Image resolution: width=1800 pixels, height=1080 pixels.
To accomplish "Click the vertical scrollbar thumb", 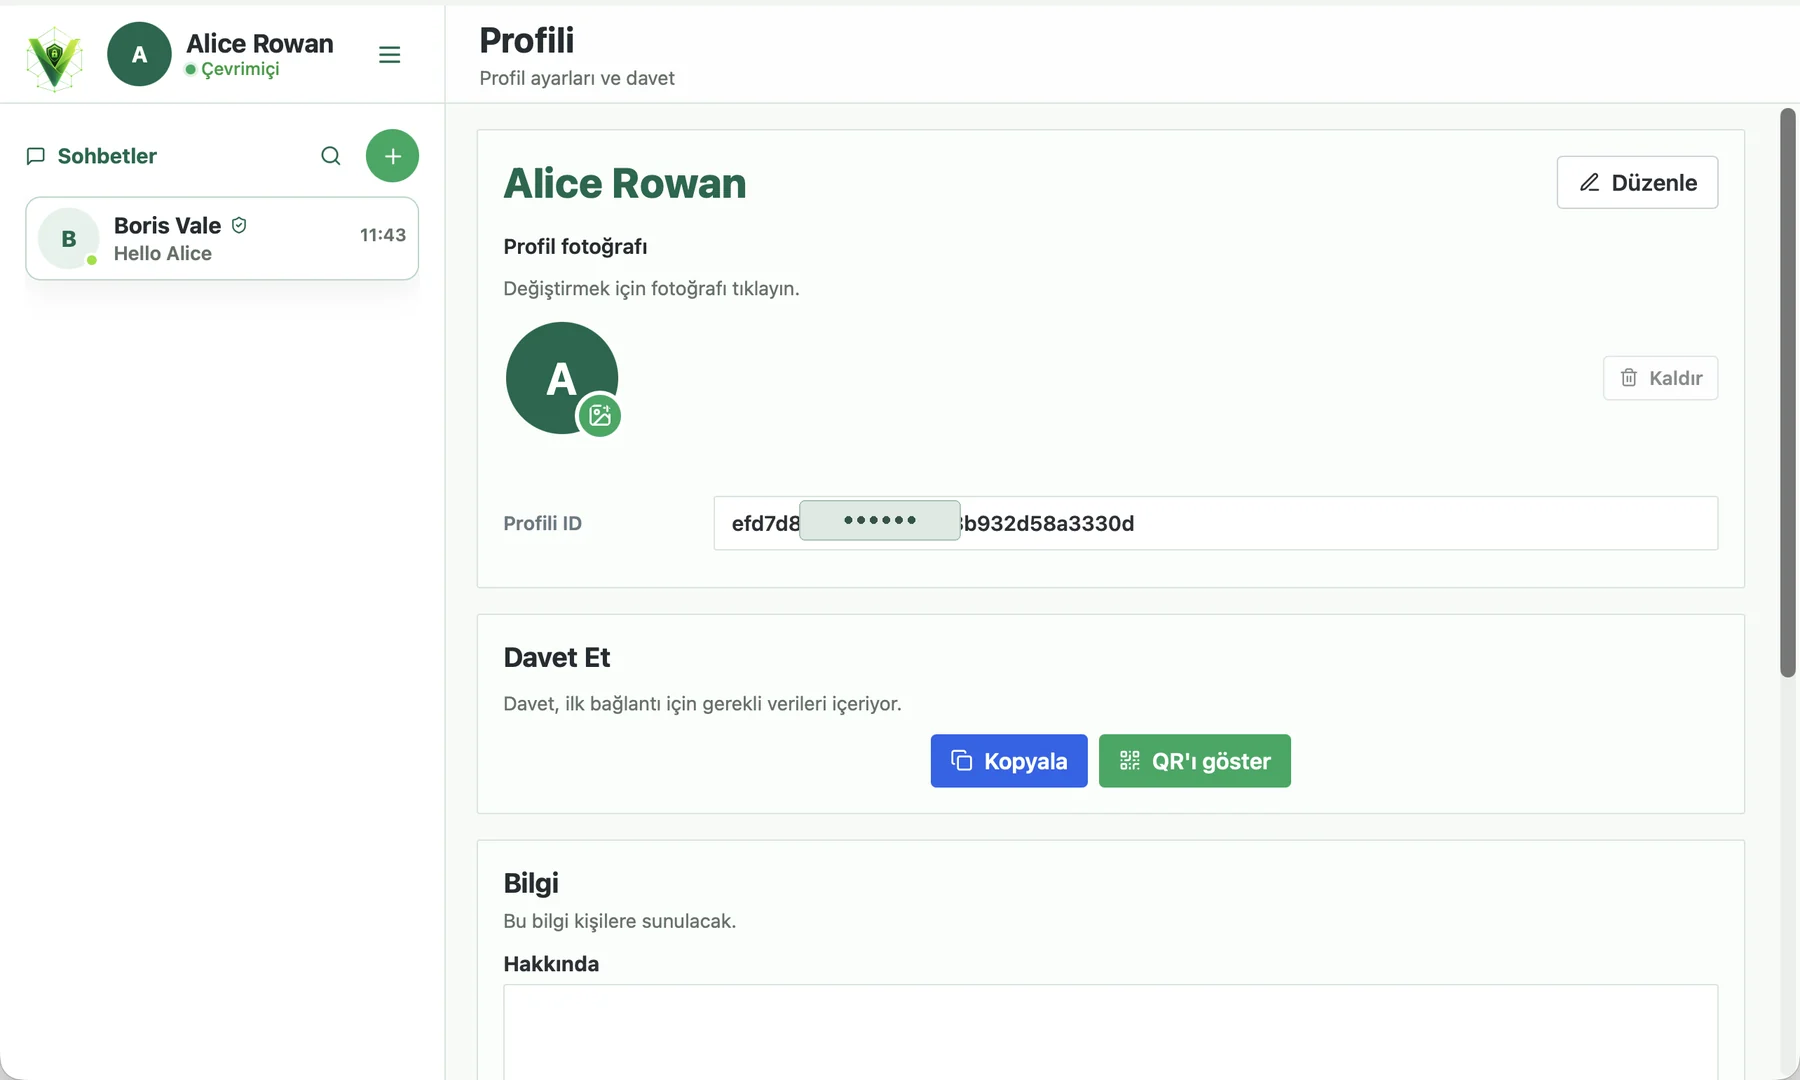I will [1788, 392].
